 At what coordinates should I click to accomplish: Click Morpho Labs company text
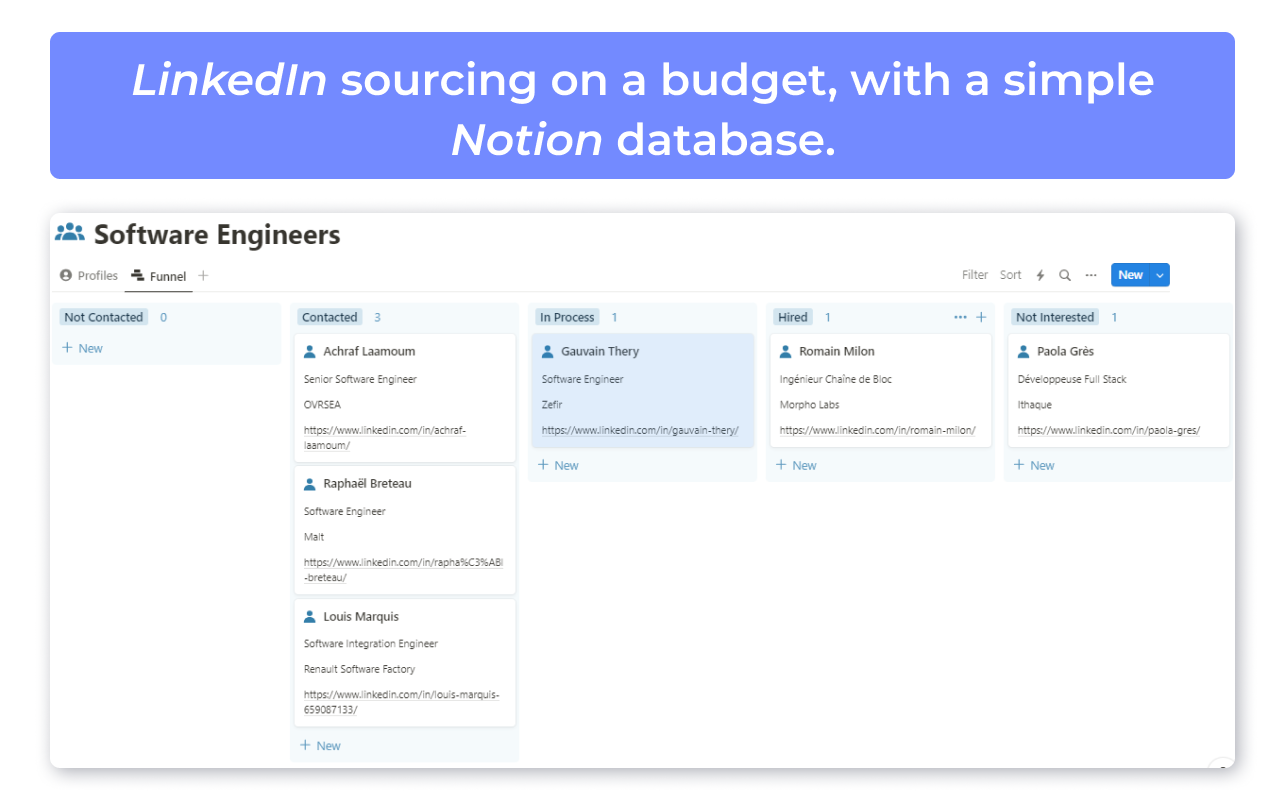coord(810,405)
